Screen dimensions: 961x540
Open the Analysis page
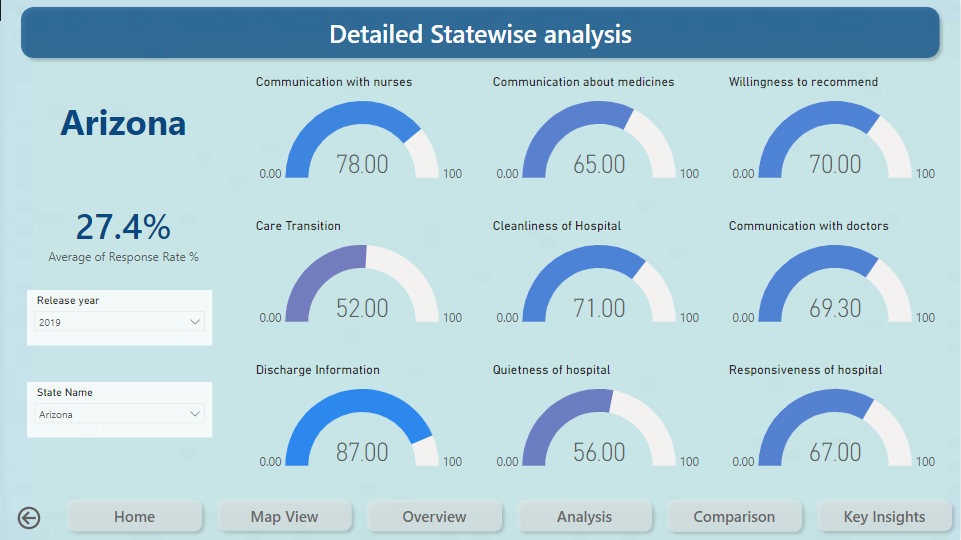585,516
